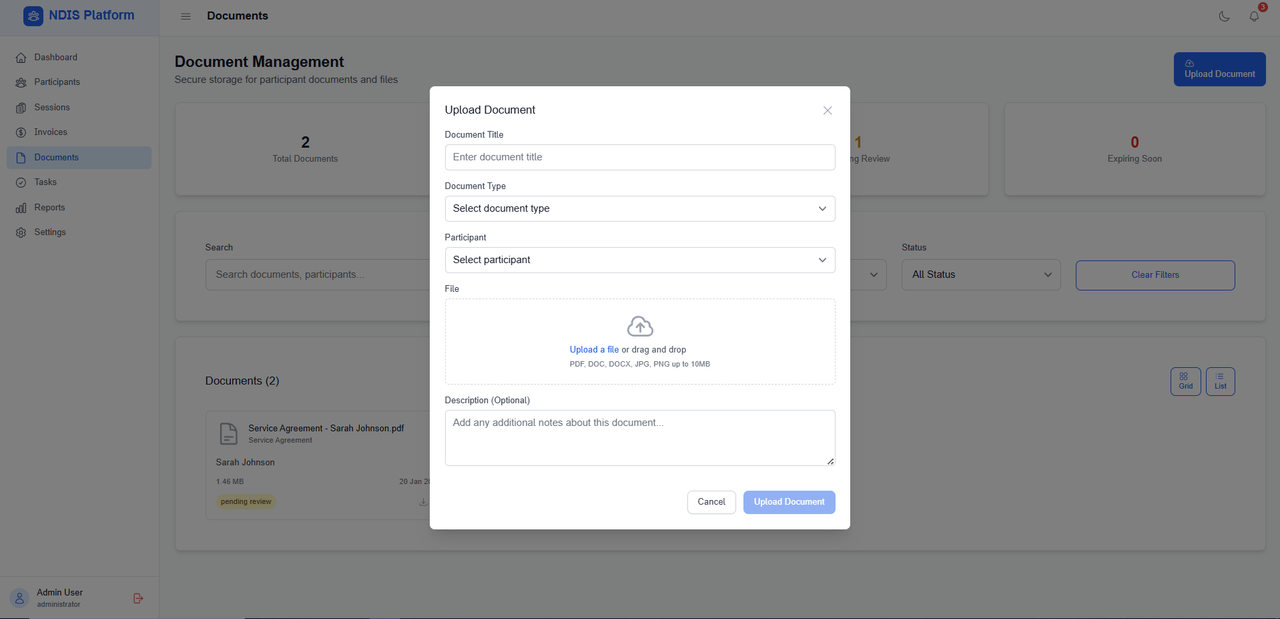Viewport: 1280px width, 619px height.
Task: Select Documents in the sidebar
Action: pos(79,157)
